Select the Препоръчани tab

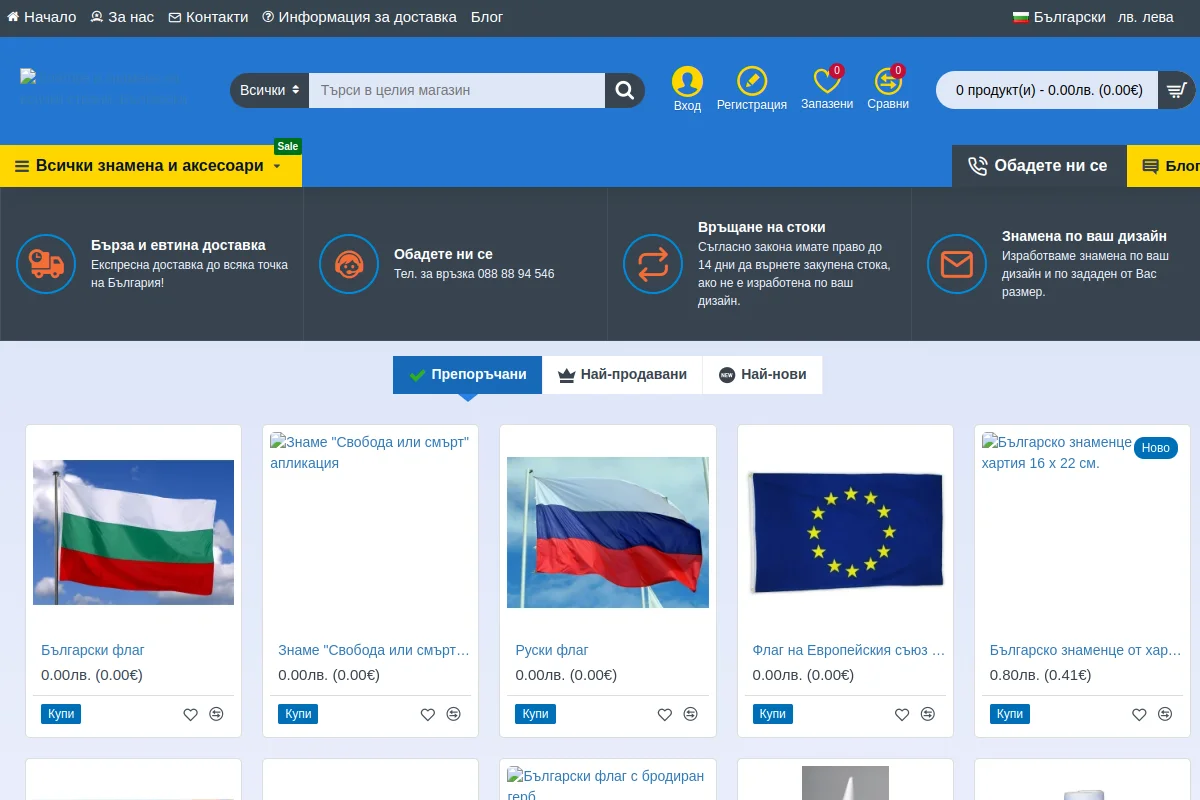pos(467,375)
